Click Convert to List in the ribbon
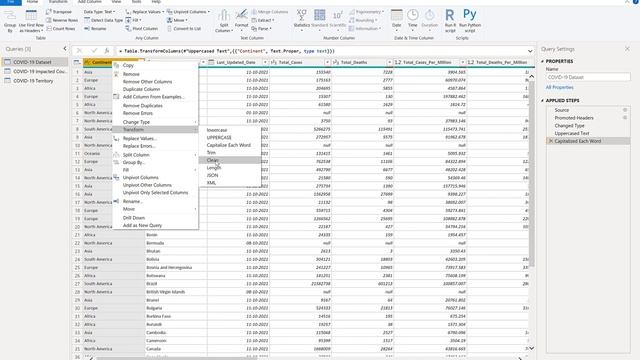 coord(184,29)
